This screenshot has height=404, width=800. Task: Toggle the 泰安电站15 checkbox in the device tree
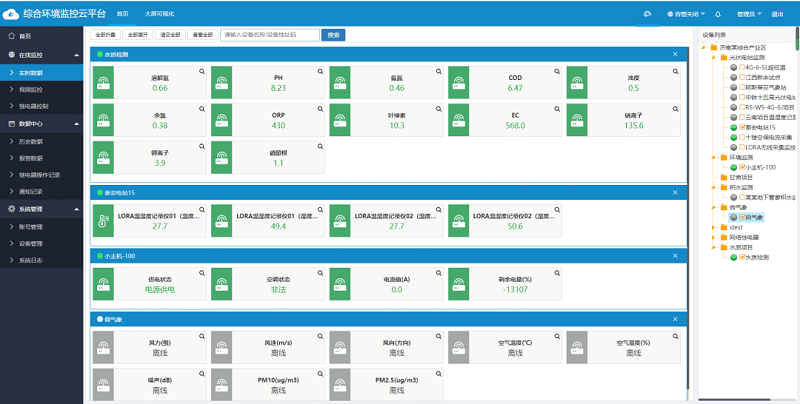point(742,127)
